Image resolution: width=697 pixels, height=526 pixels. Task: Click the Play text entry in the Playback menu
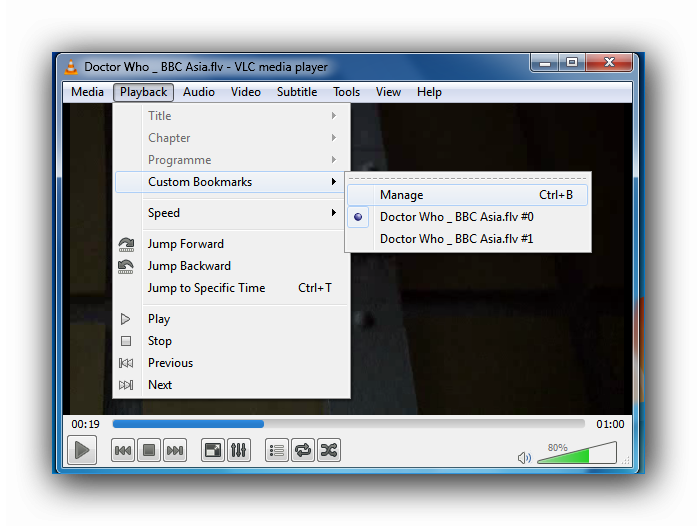[159, 319]
